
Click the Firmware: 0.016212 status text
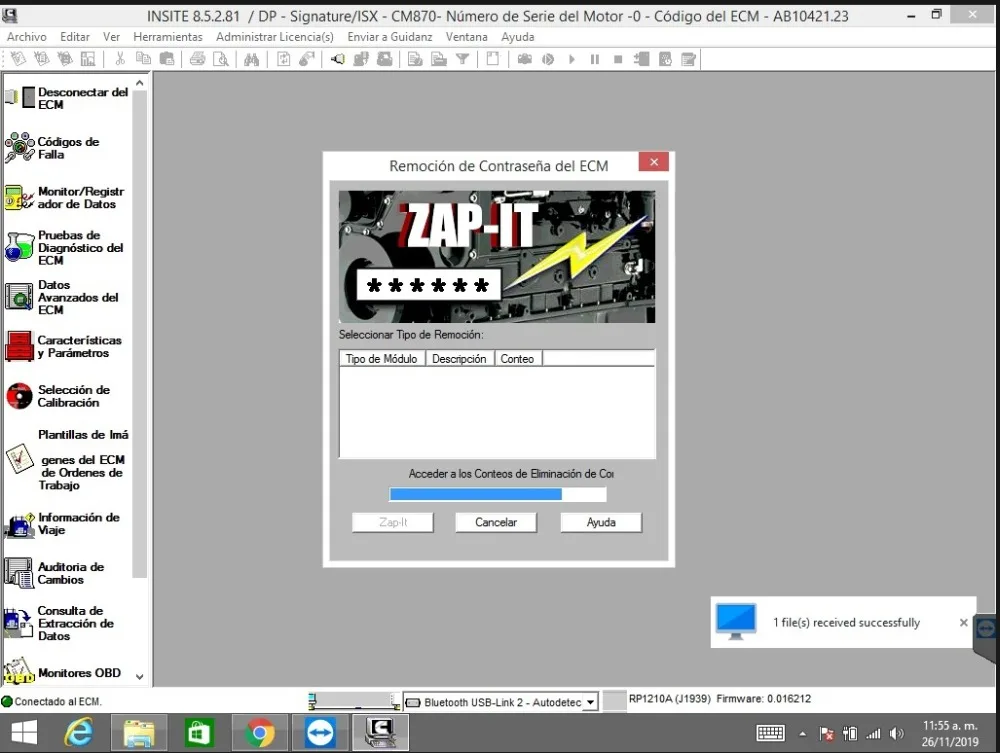[x=763, y=699]
